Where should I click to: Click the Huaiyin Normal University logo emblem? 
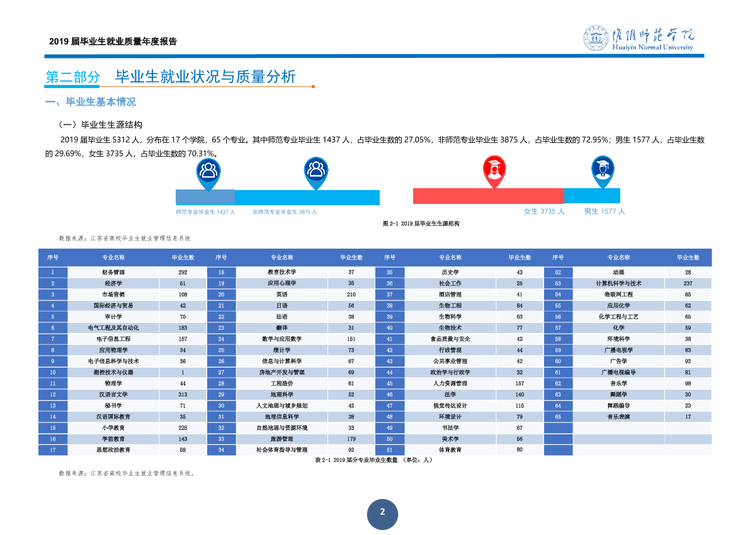coord(596,38)
